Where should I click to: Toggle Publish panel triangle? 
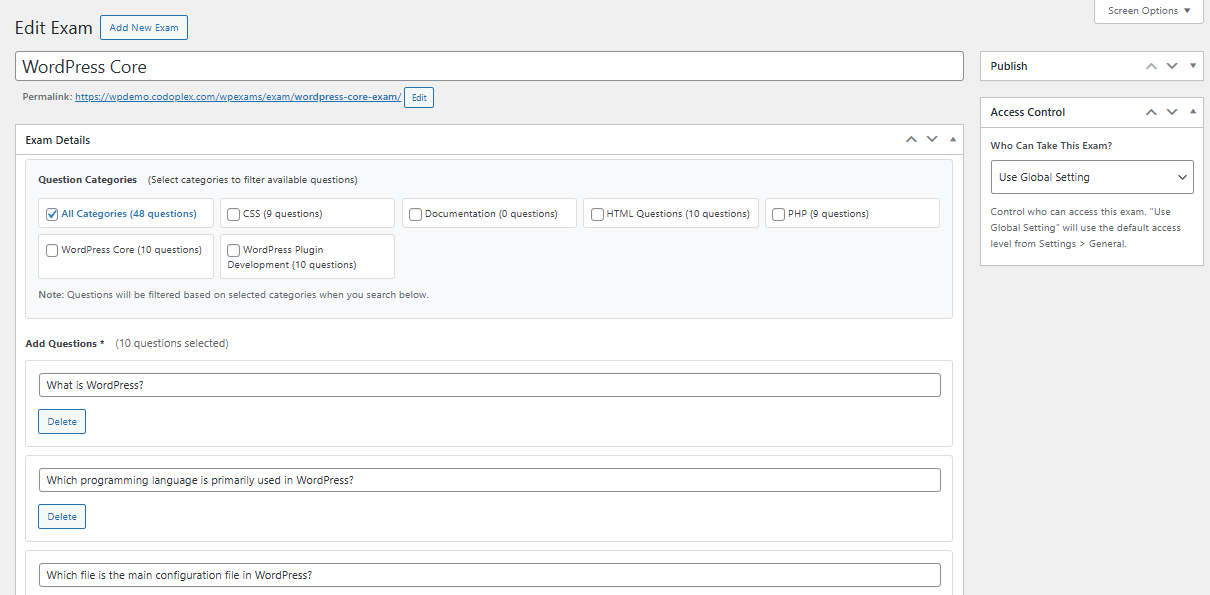pyautogui.click(x=1193, y=66)
